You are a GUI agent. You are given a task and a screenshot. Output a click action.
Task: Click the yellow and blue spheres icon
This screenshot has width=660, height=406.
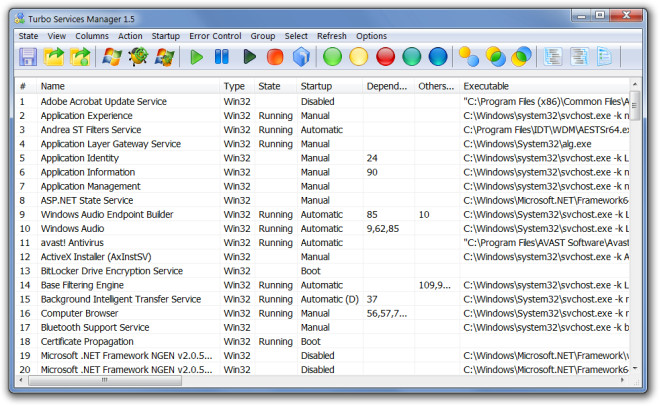(469, 57)
